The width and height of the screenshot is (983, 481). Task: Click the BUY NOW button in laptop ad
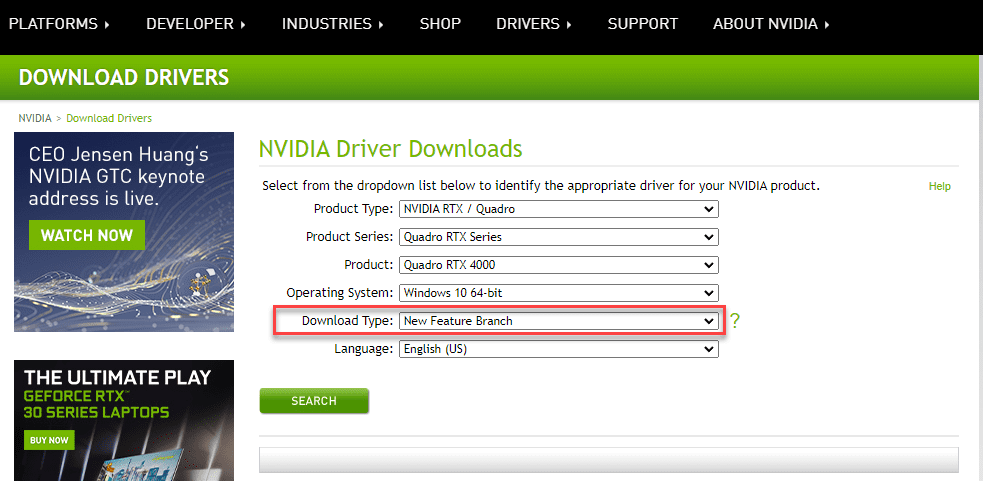click(x=49, y=440)
